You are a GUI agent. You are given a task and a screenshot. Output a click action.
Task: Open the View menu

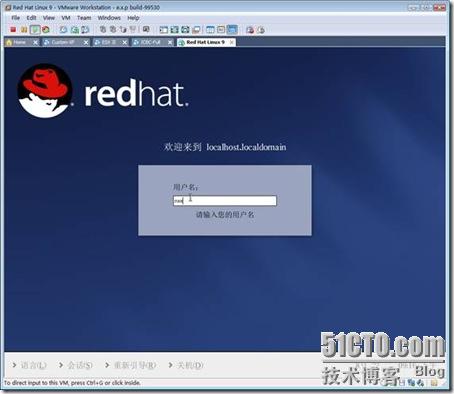49,18
